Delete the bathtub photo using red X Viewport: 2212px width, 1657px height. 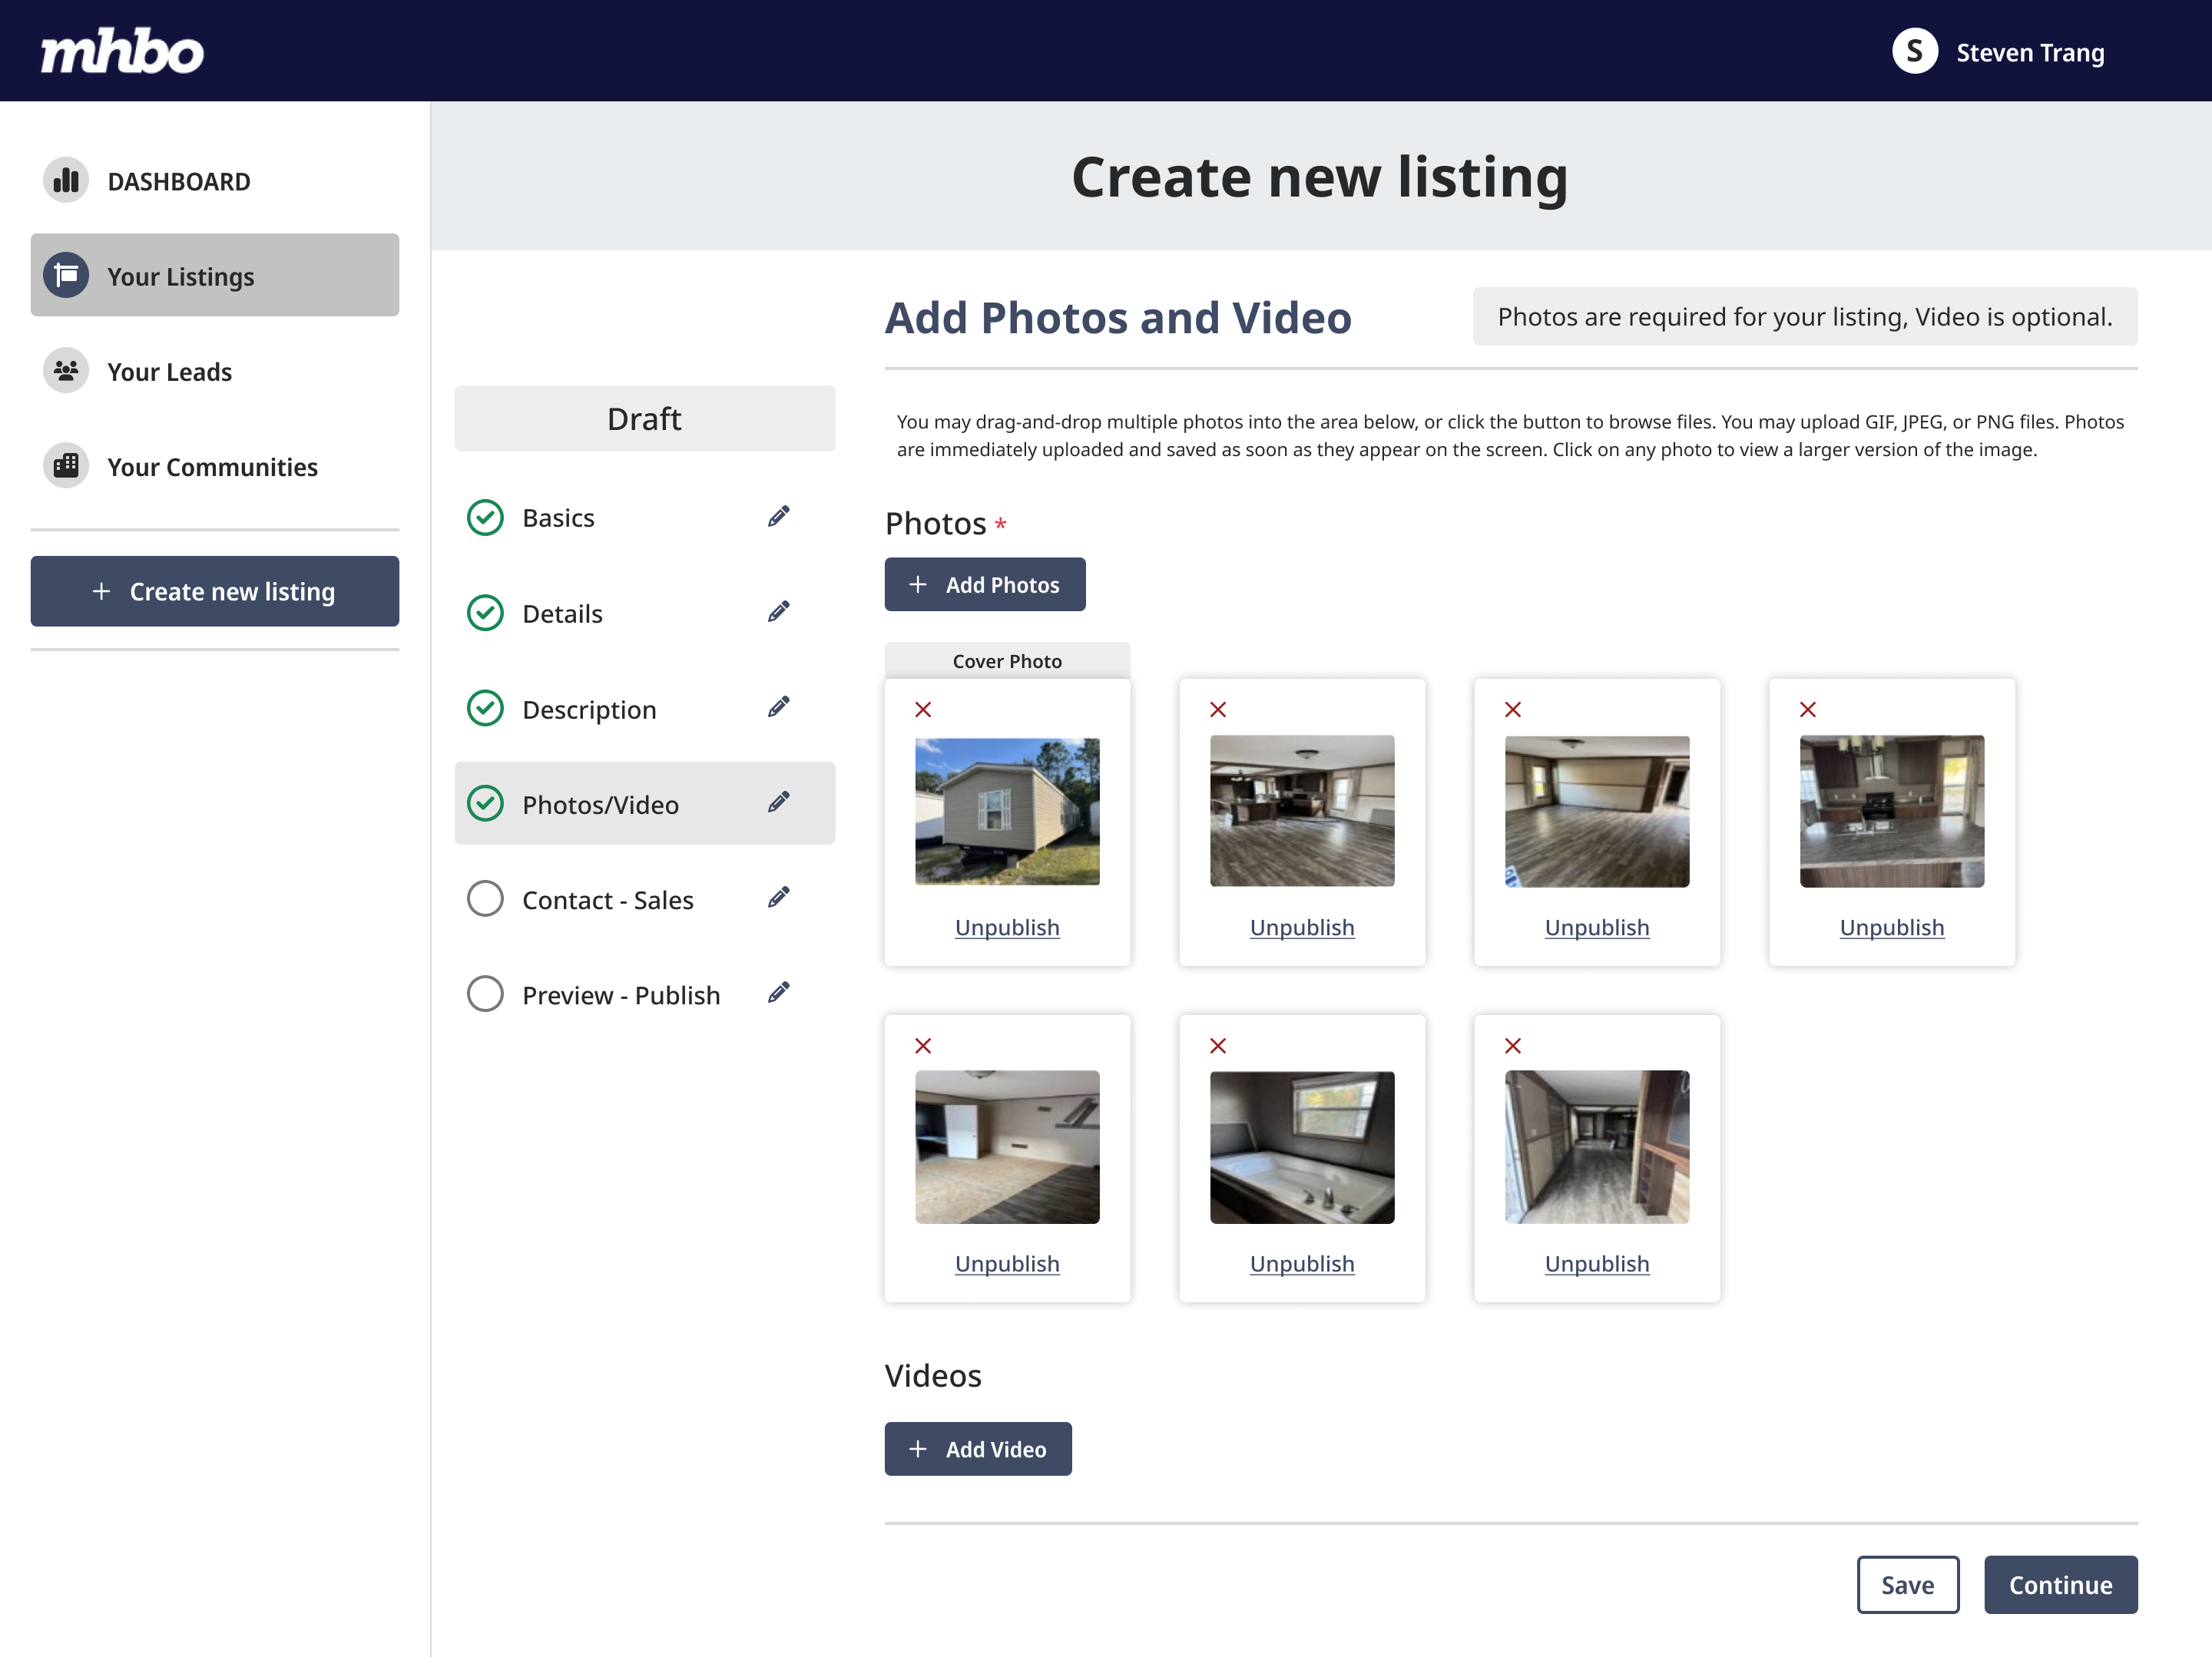tap(1217, 1046)
